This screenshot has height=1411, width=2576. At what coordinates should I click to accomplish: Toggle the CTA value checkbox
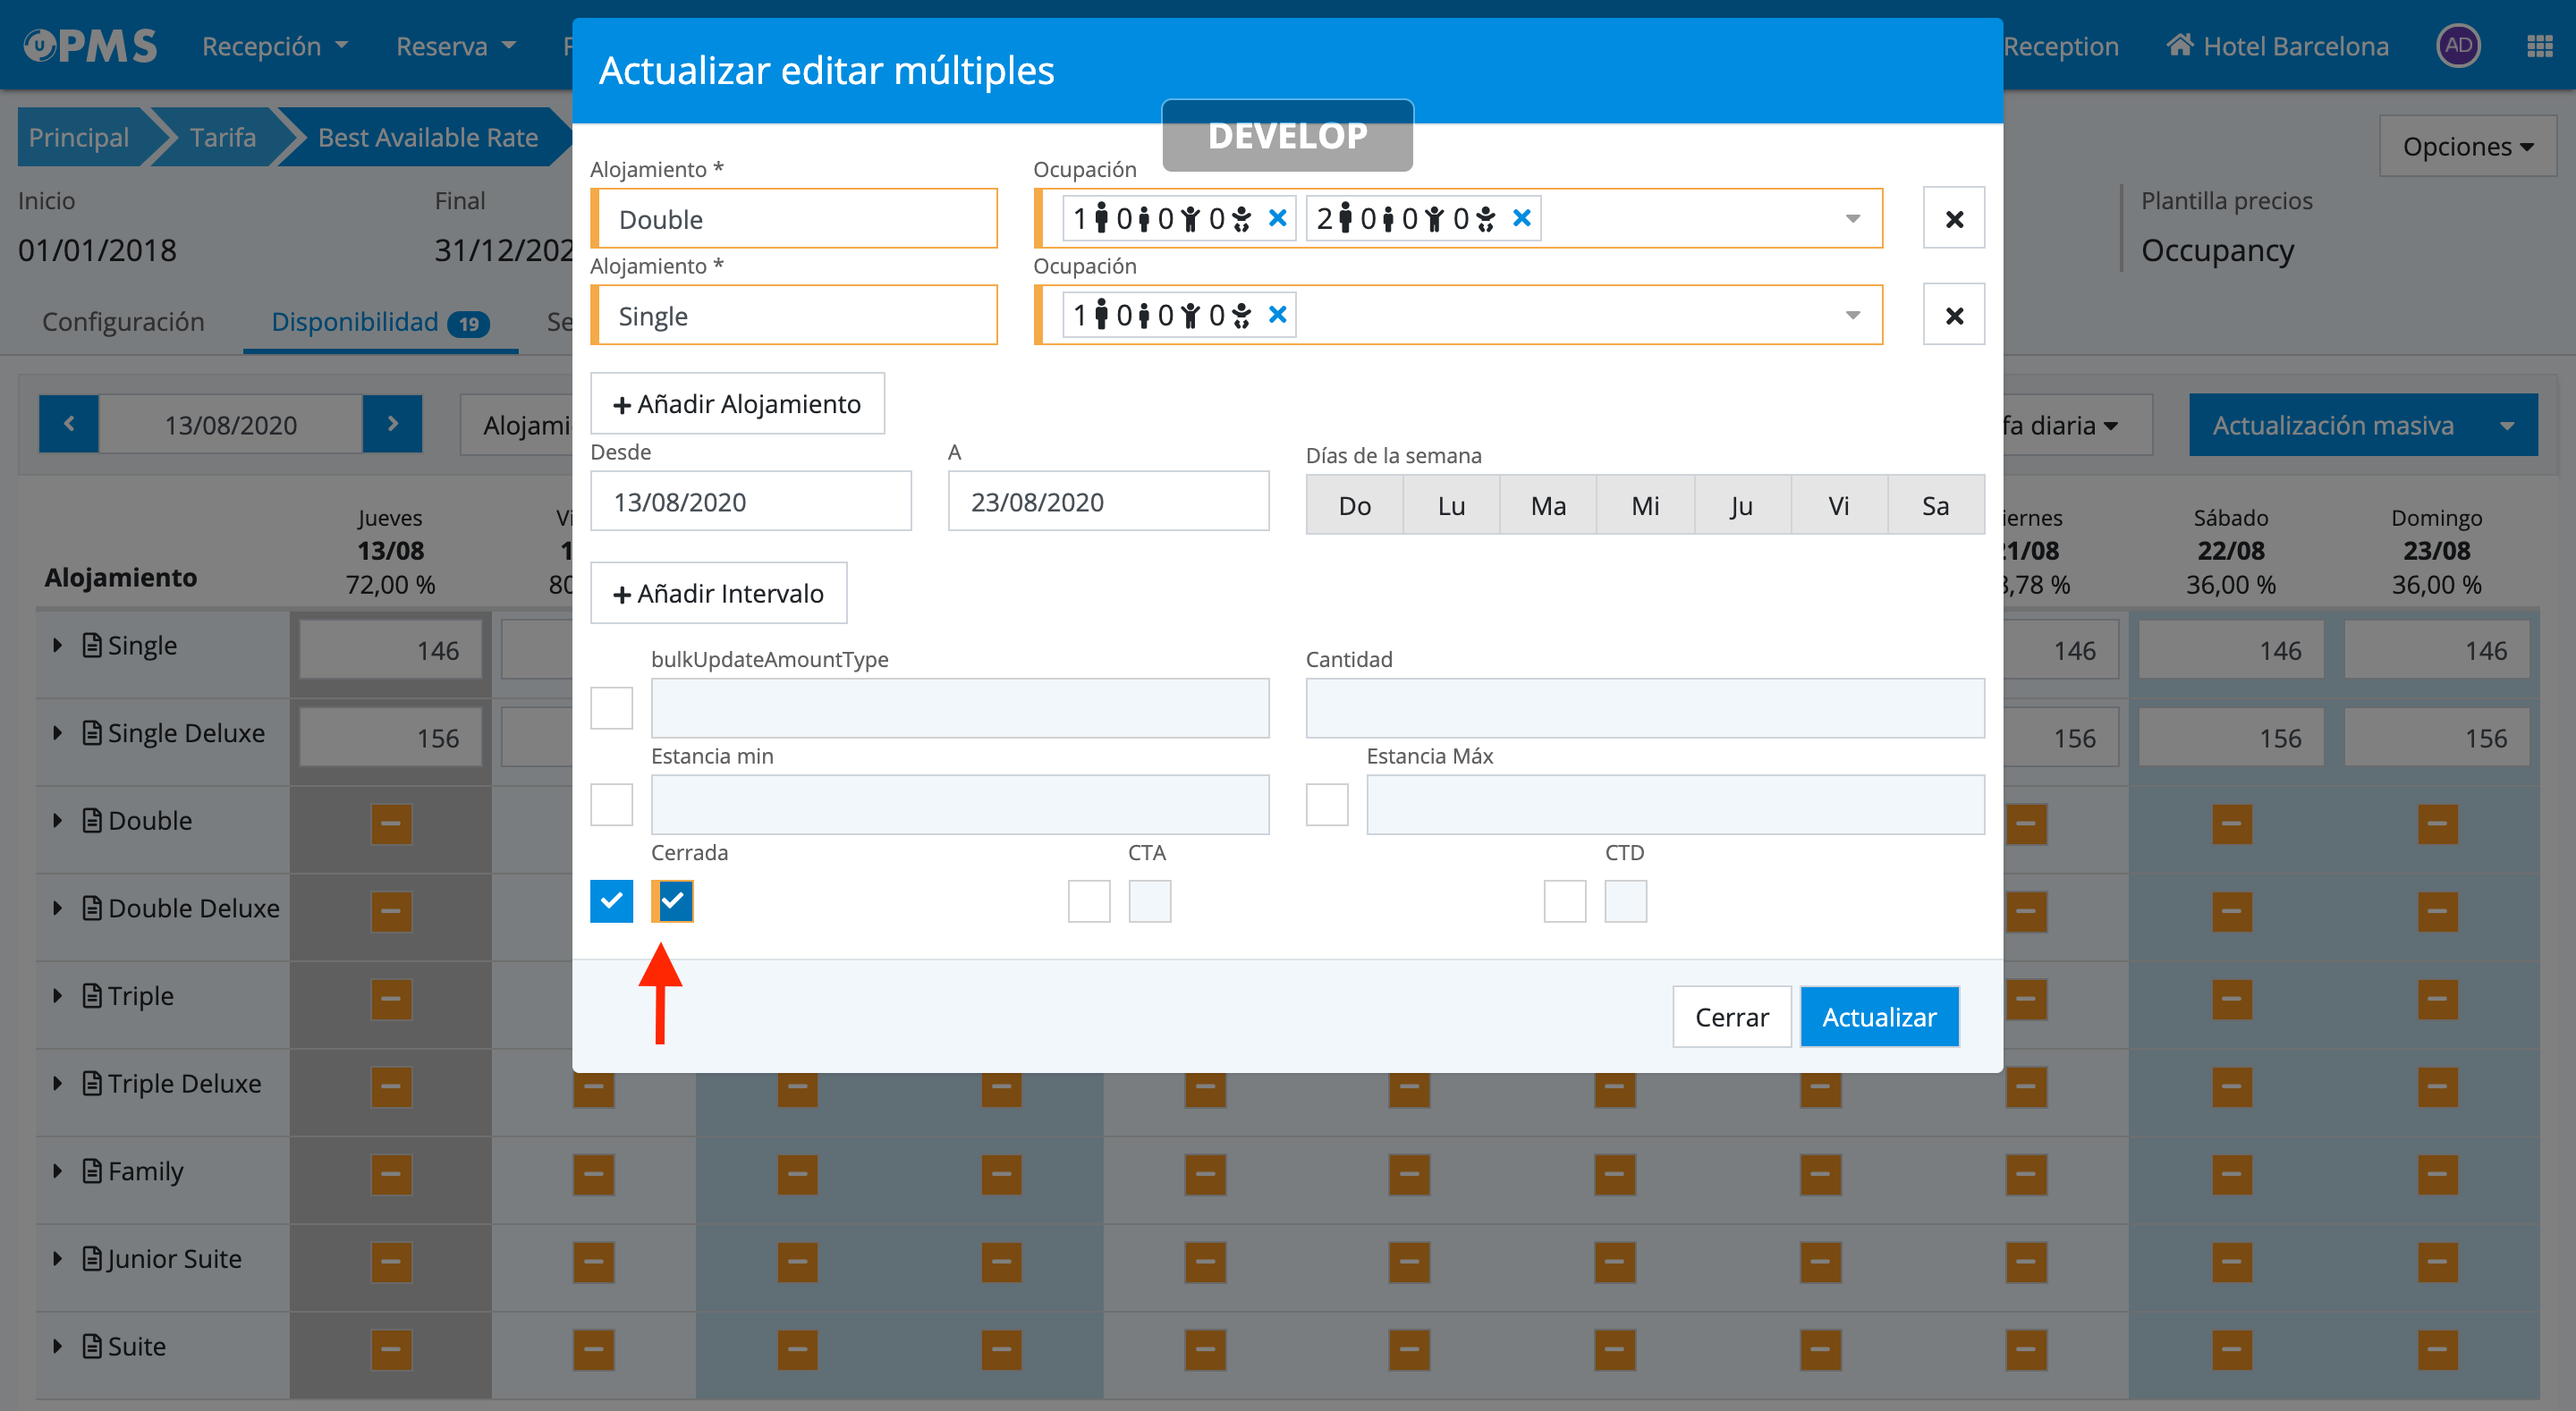point(1150,901)
